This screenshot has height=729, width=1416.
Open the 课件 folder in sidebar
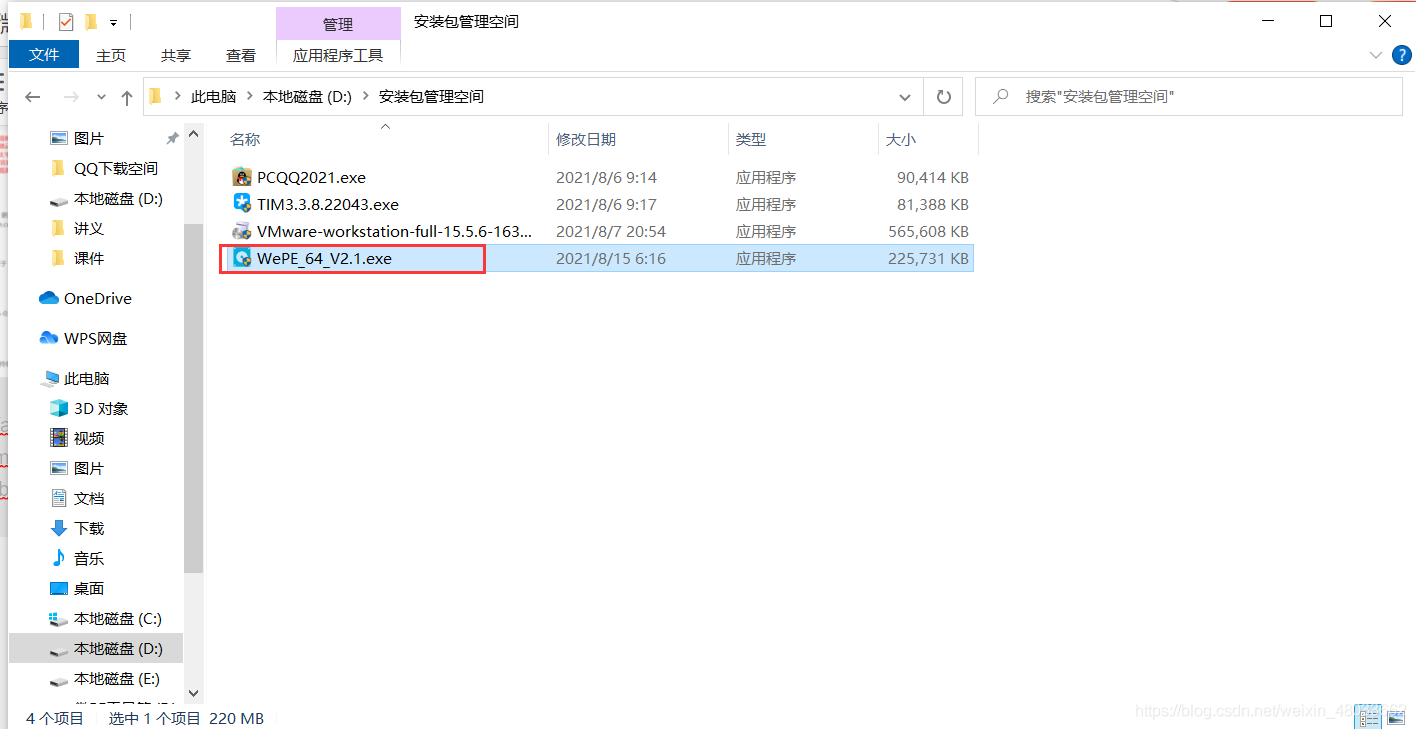click(89, 258)
